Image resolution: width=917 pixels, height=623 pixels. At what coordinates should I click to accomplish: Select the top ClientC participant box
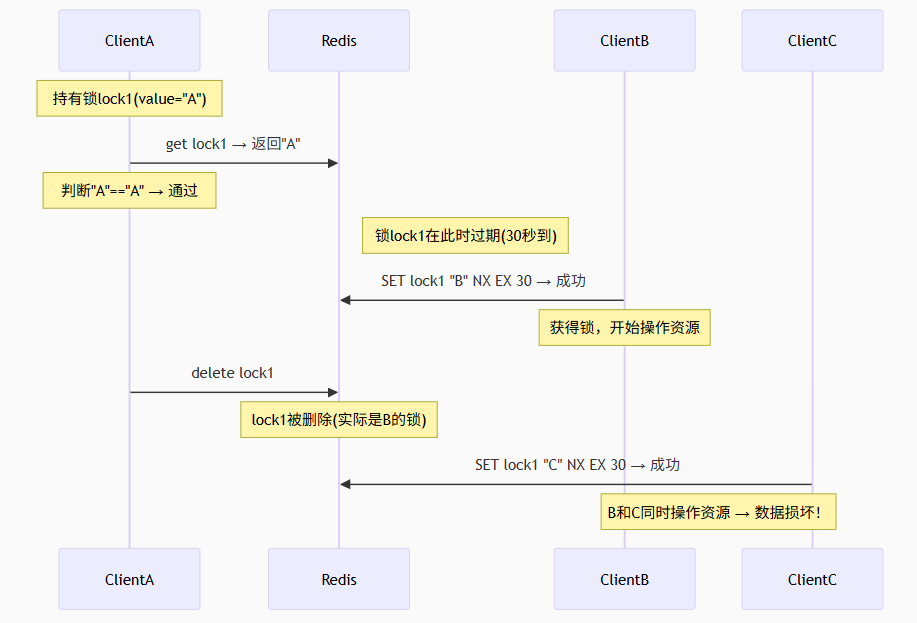point(812,41)
